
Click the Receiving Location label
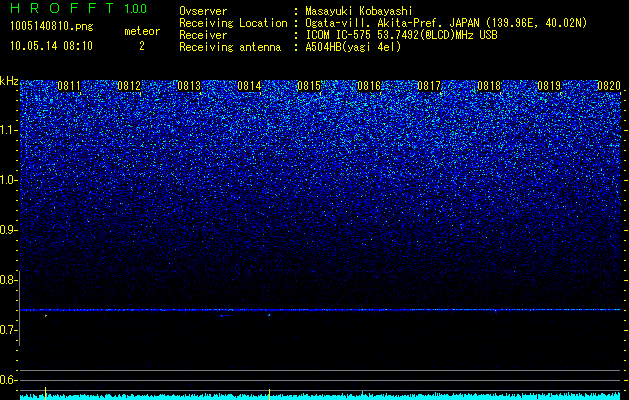point(233,23)
